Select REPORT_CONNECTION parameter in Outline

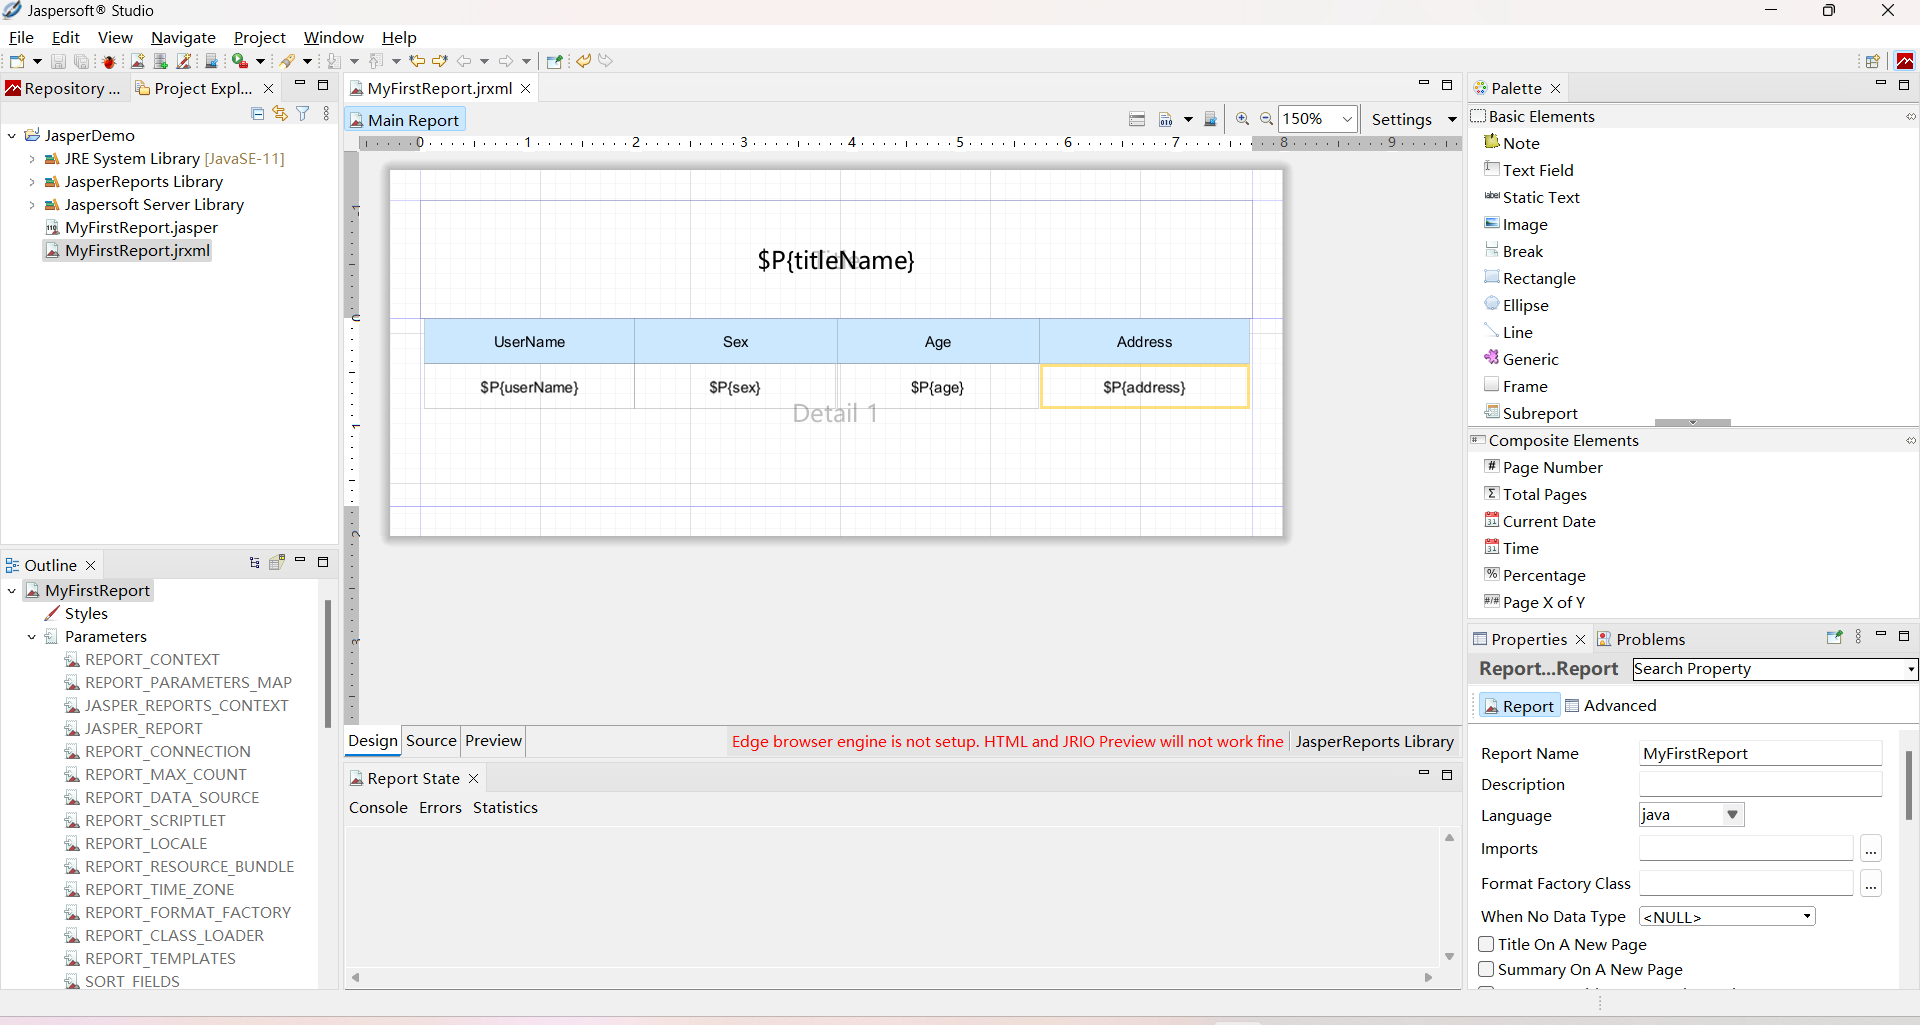pyautogui.click(x=158, y=751)
